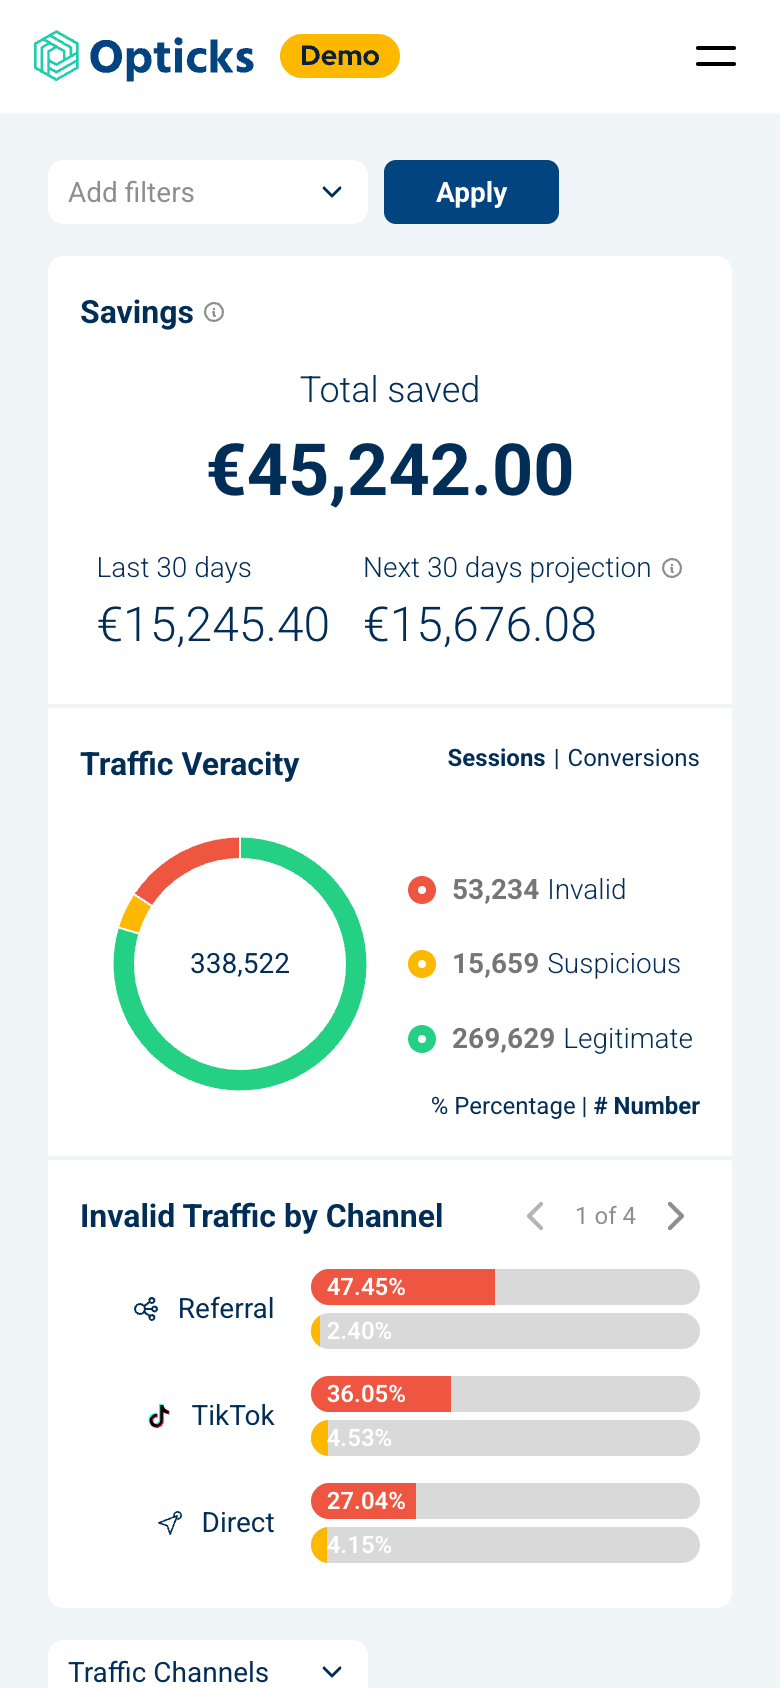780x1688 pixels.
Task: Open the Add filters dropdown
Action: click(208, 192)
